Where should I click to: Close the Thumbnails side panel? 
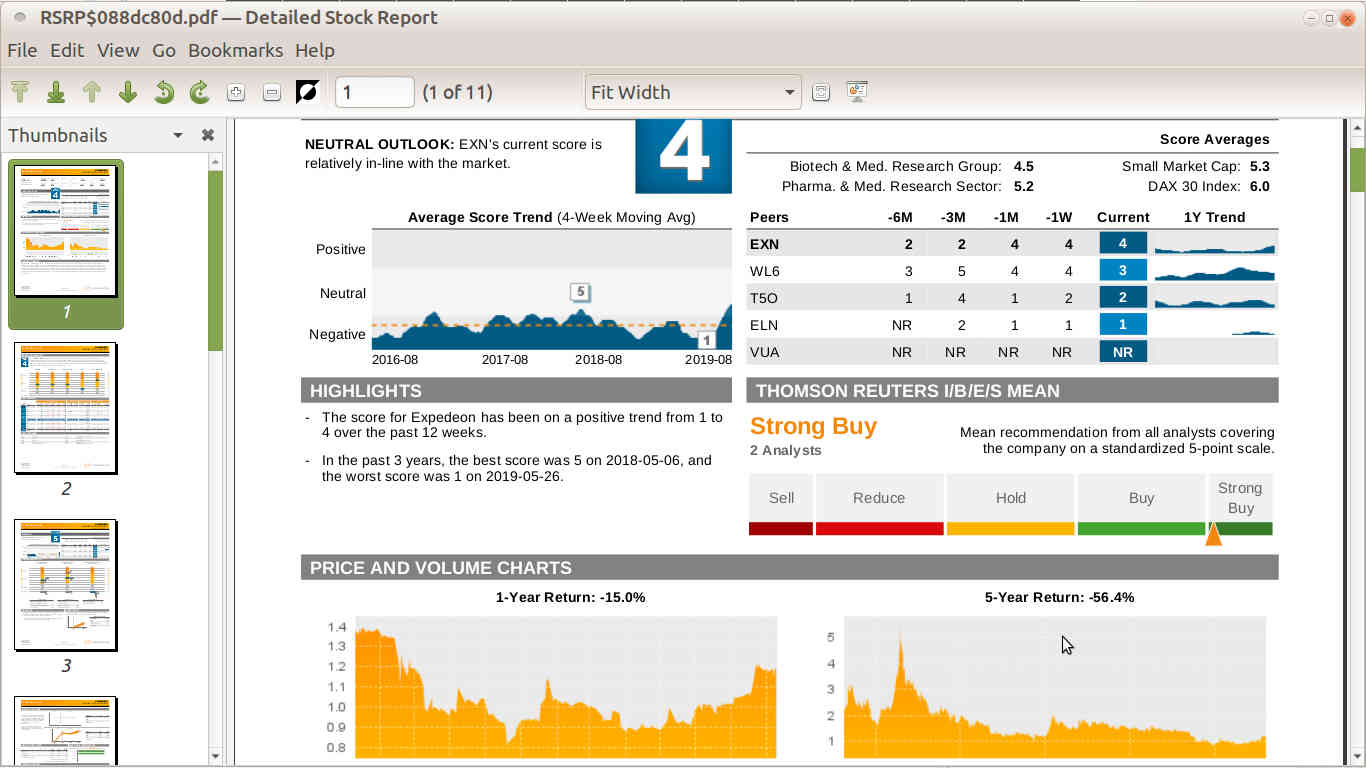(208, 136)
